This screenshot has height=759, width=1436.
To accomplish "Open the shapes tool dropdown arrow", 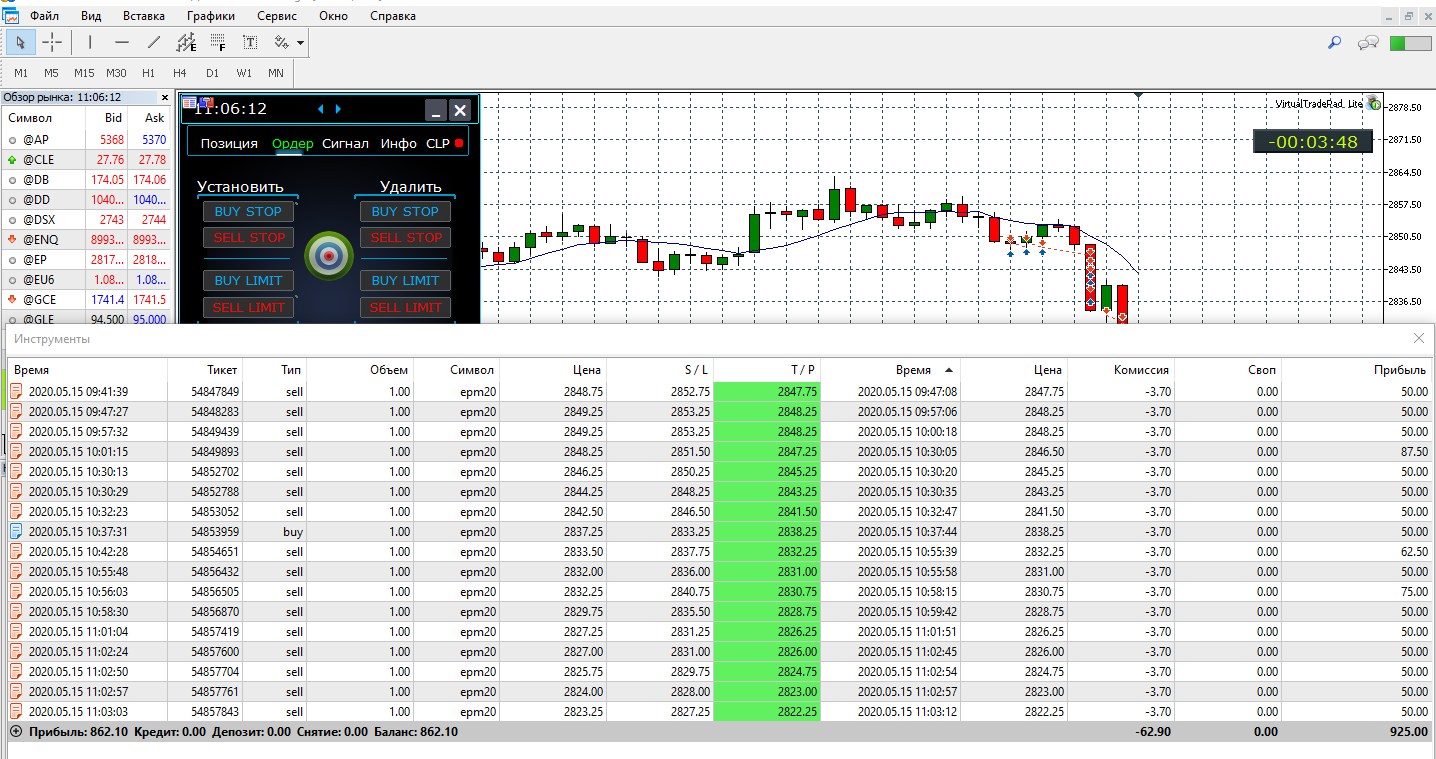I will (x=300, y=43).
